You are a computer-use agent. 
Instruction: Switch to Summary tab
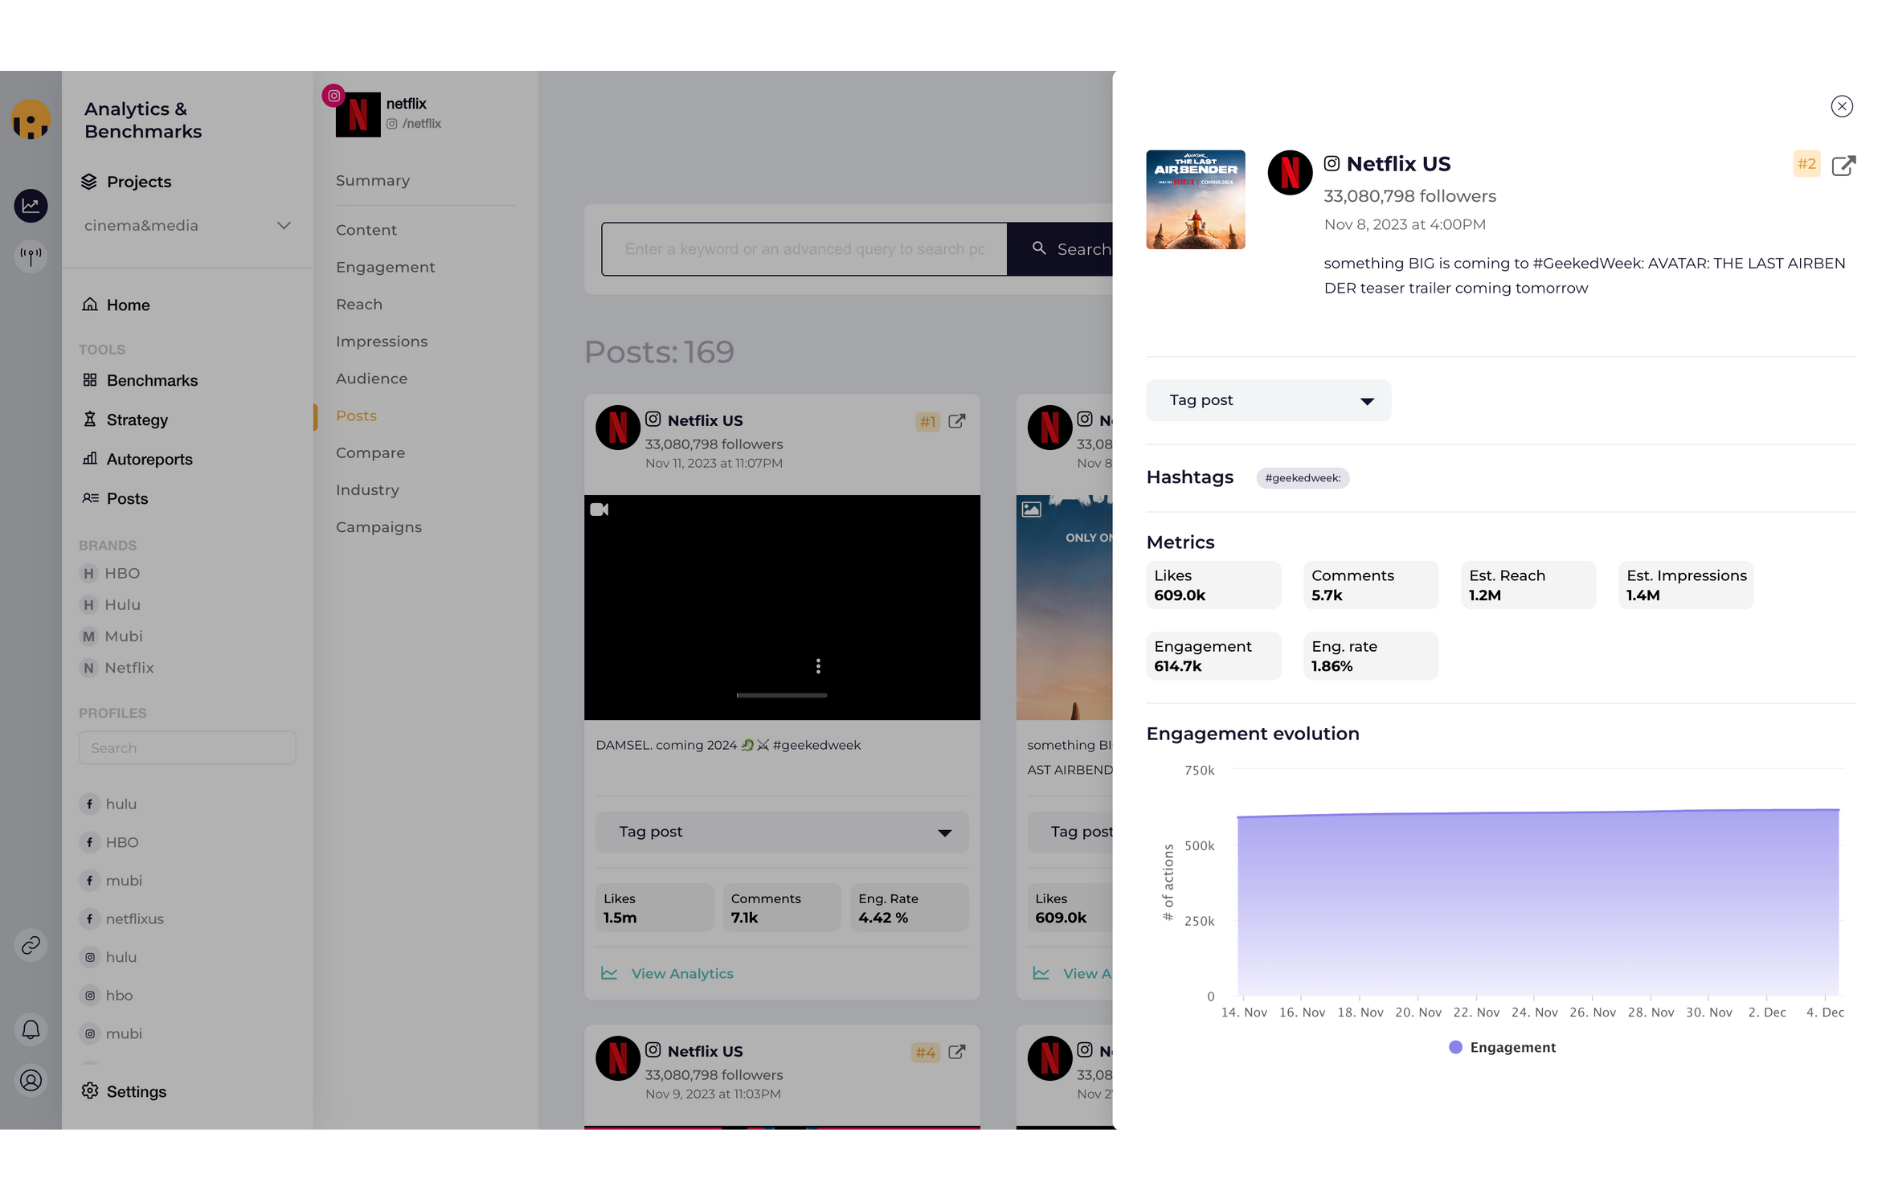point(373,181)
